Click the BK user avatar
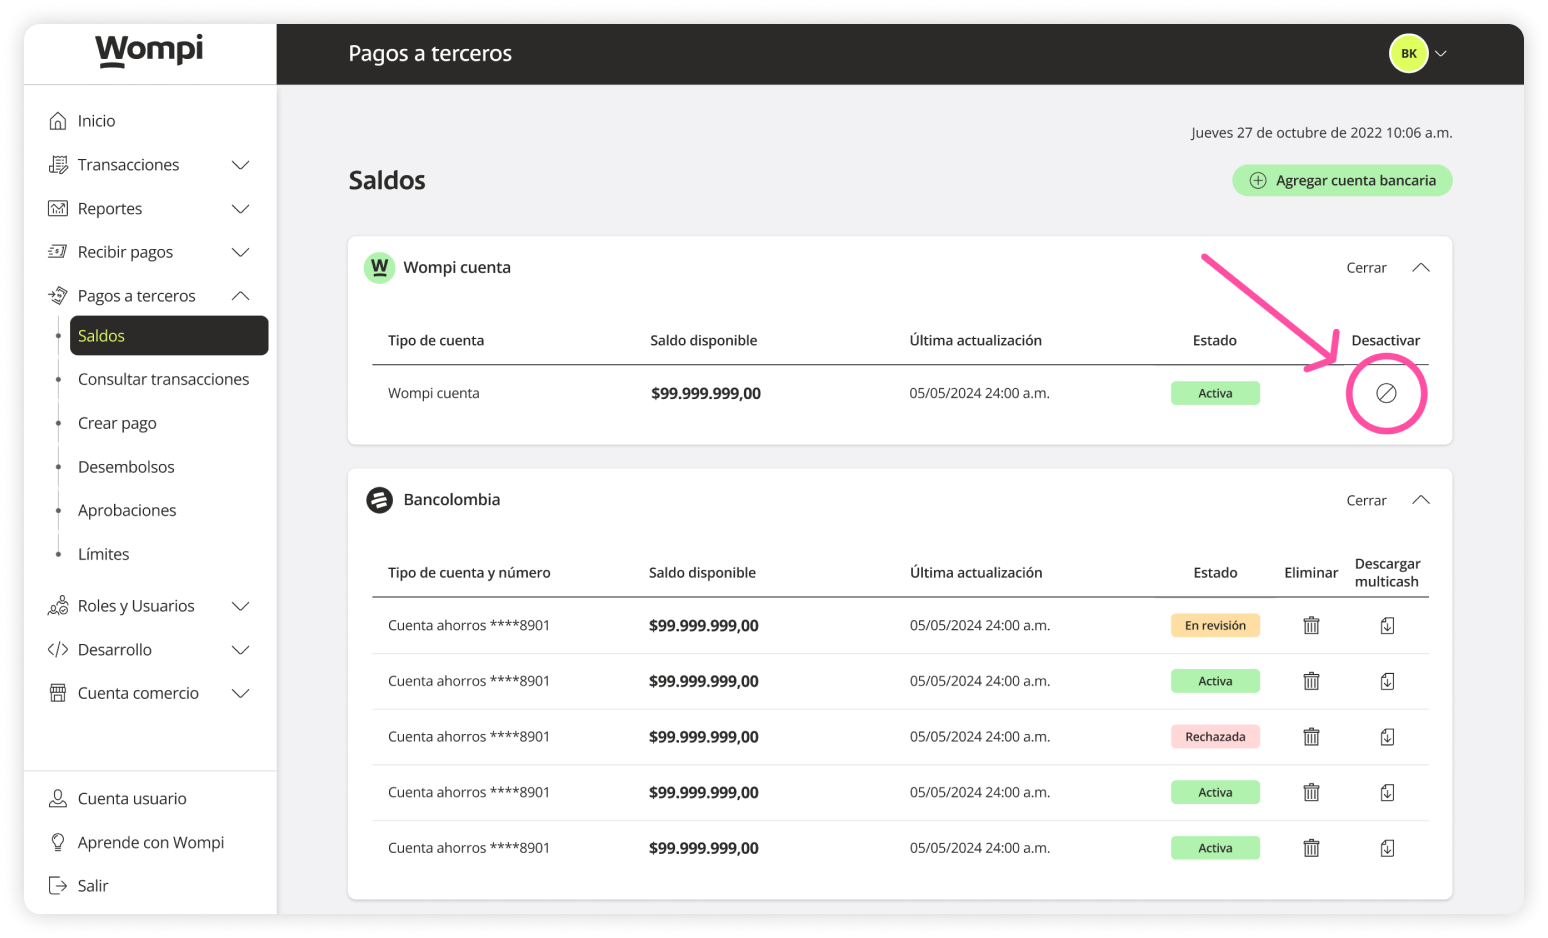1548x938 pixels. pyautogui.click(x=1408, y=54)
